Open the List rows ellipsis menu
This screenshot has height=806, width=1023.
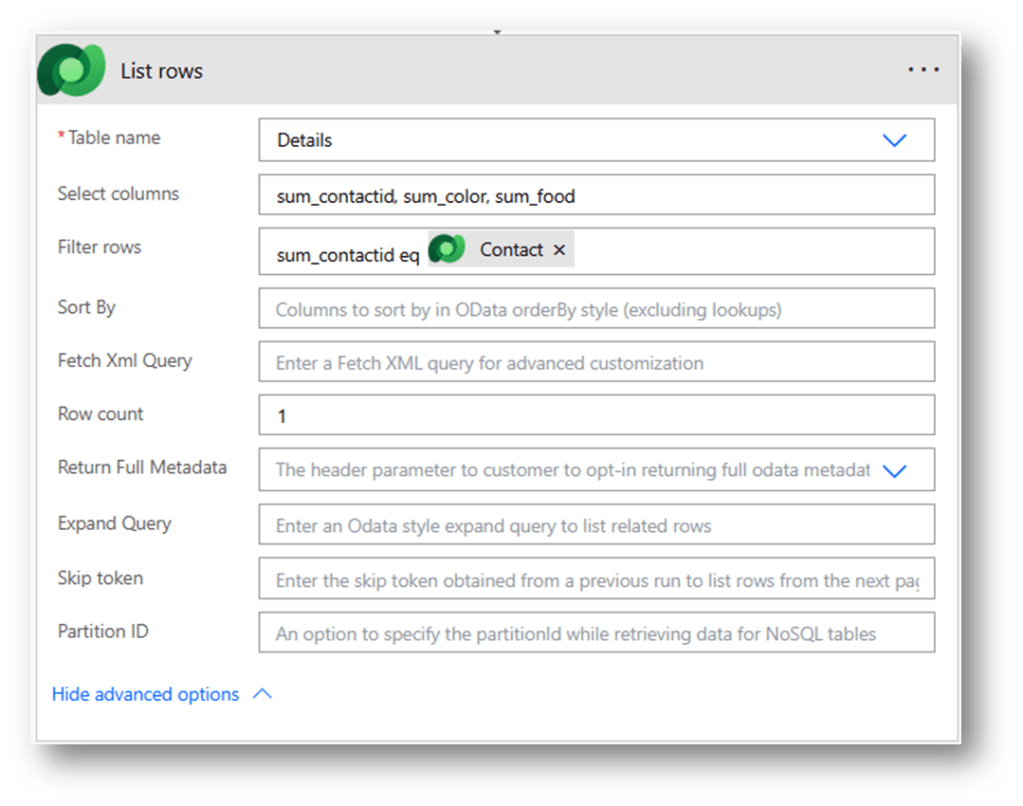[923, 70]
